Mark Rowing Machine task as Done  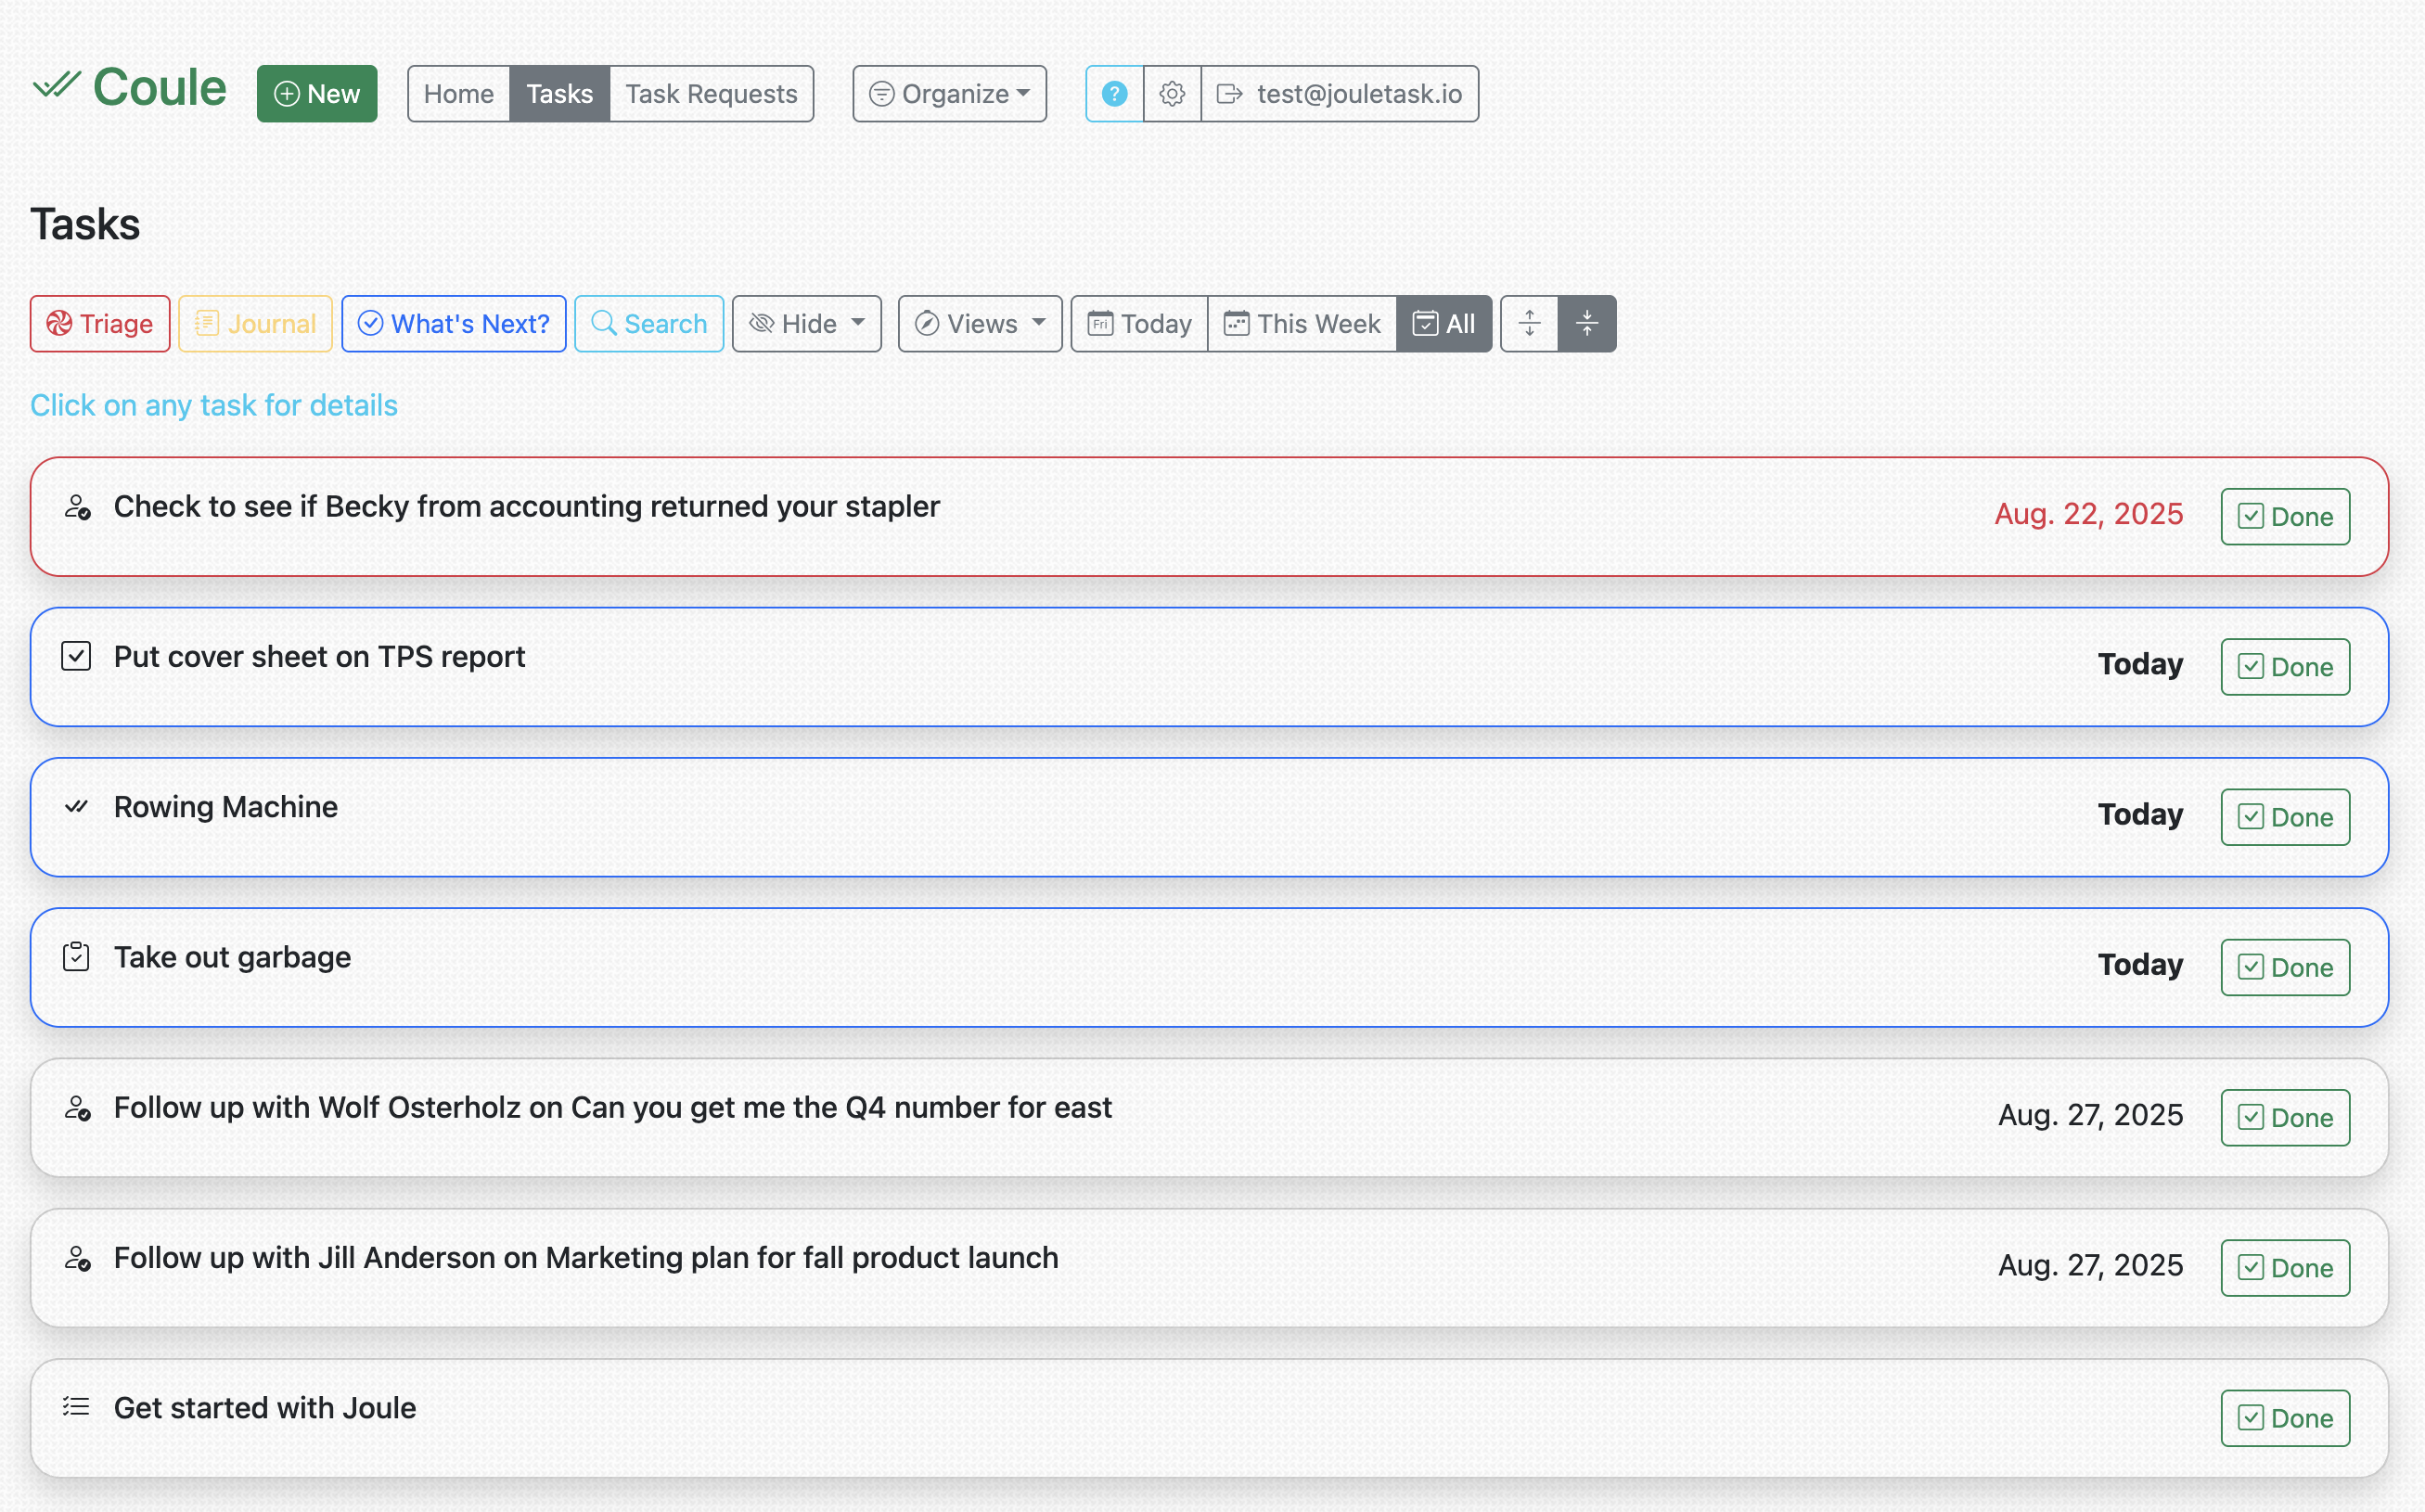pos(2285,817)
